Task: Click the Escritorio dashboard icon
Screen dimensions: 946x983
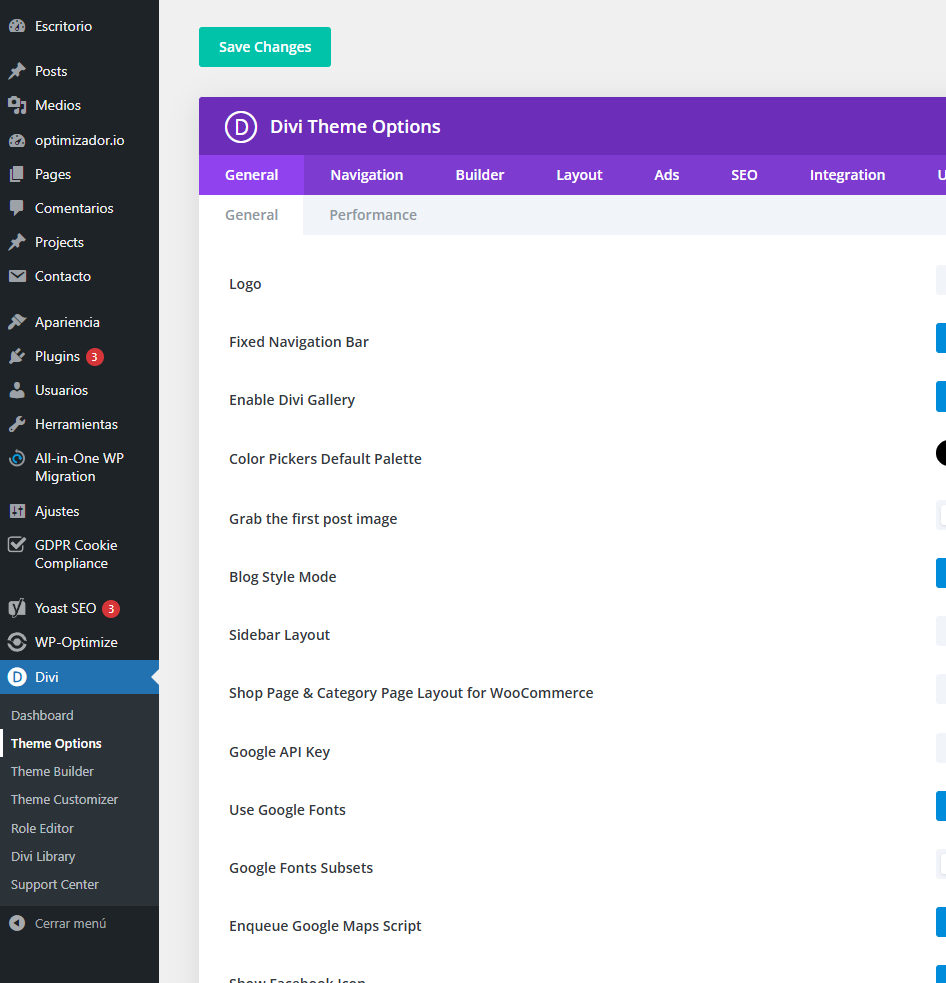Action: 17,26
